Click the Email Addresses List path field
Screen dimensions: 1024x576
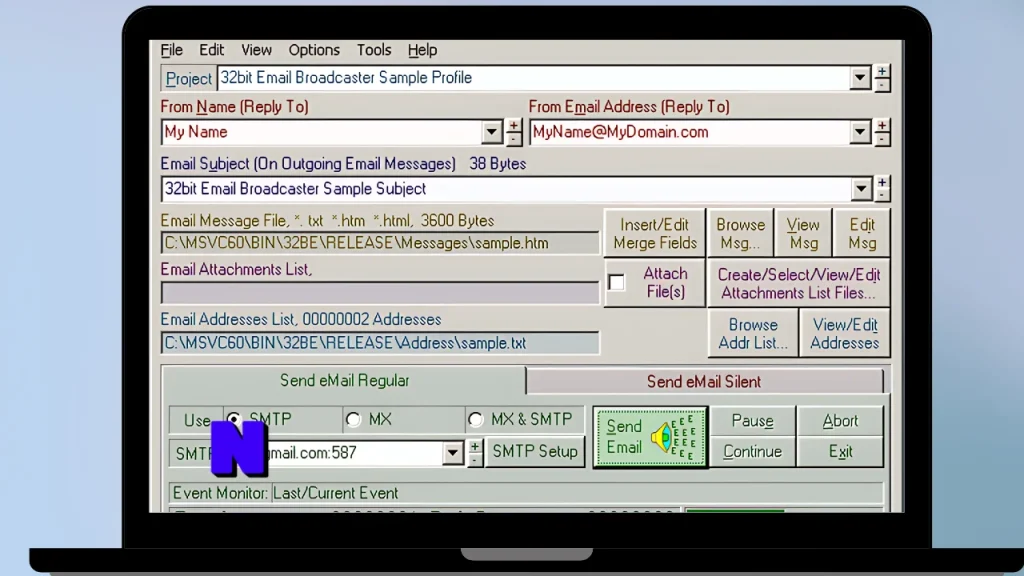click(x=380, y=343)
